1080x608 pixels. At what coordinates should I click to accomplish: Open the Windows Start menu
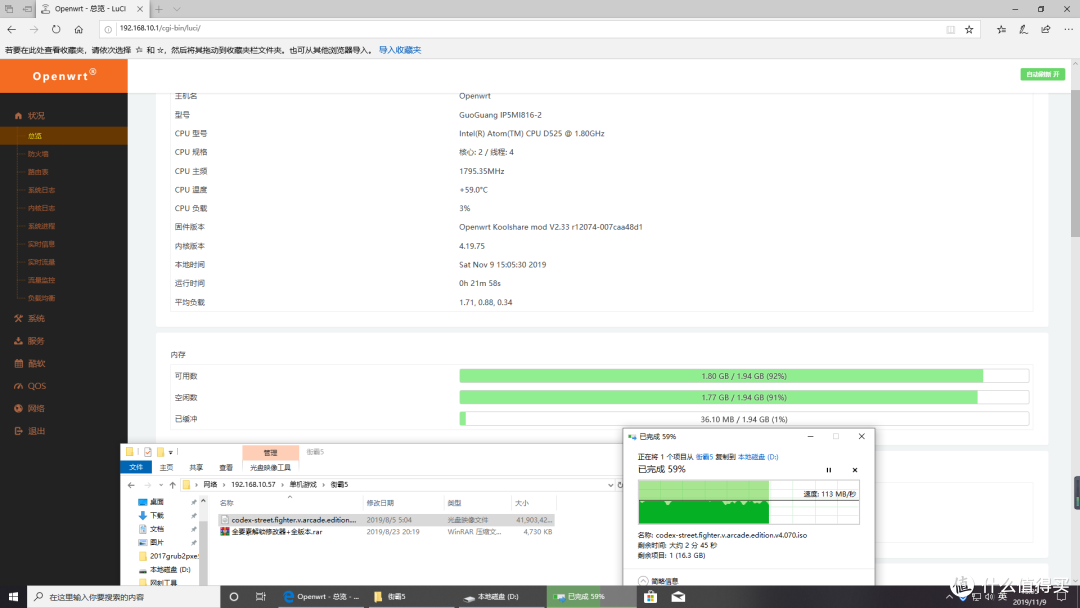point(13,596)
